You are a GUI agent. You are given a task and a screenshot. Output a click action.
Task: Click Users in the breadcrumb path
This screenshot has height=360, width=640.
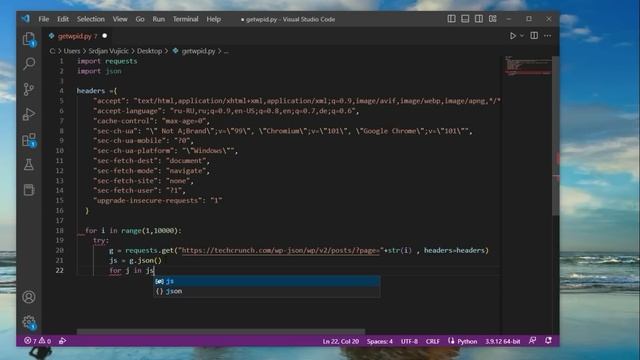[x=72, y=51]
